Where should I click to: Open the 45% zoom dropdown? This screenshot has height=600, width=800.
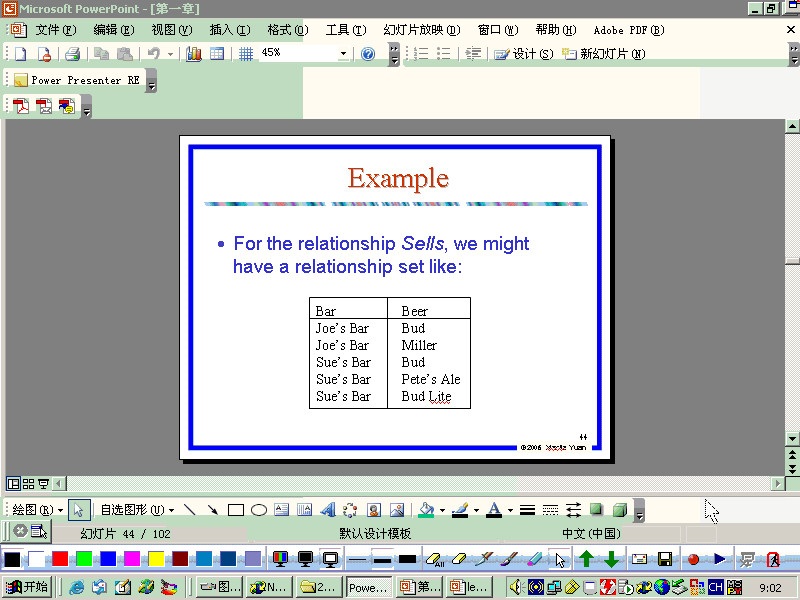coord(343,53)
